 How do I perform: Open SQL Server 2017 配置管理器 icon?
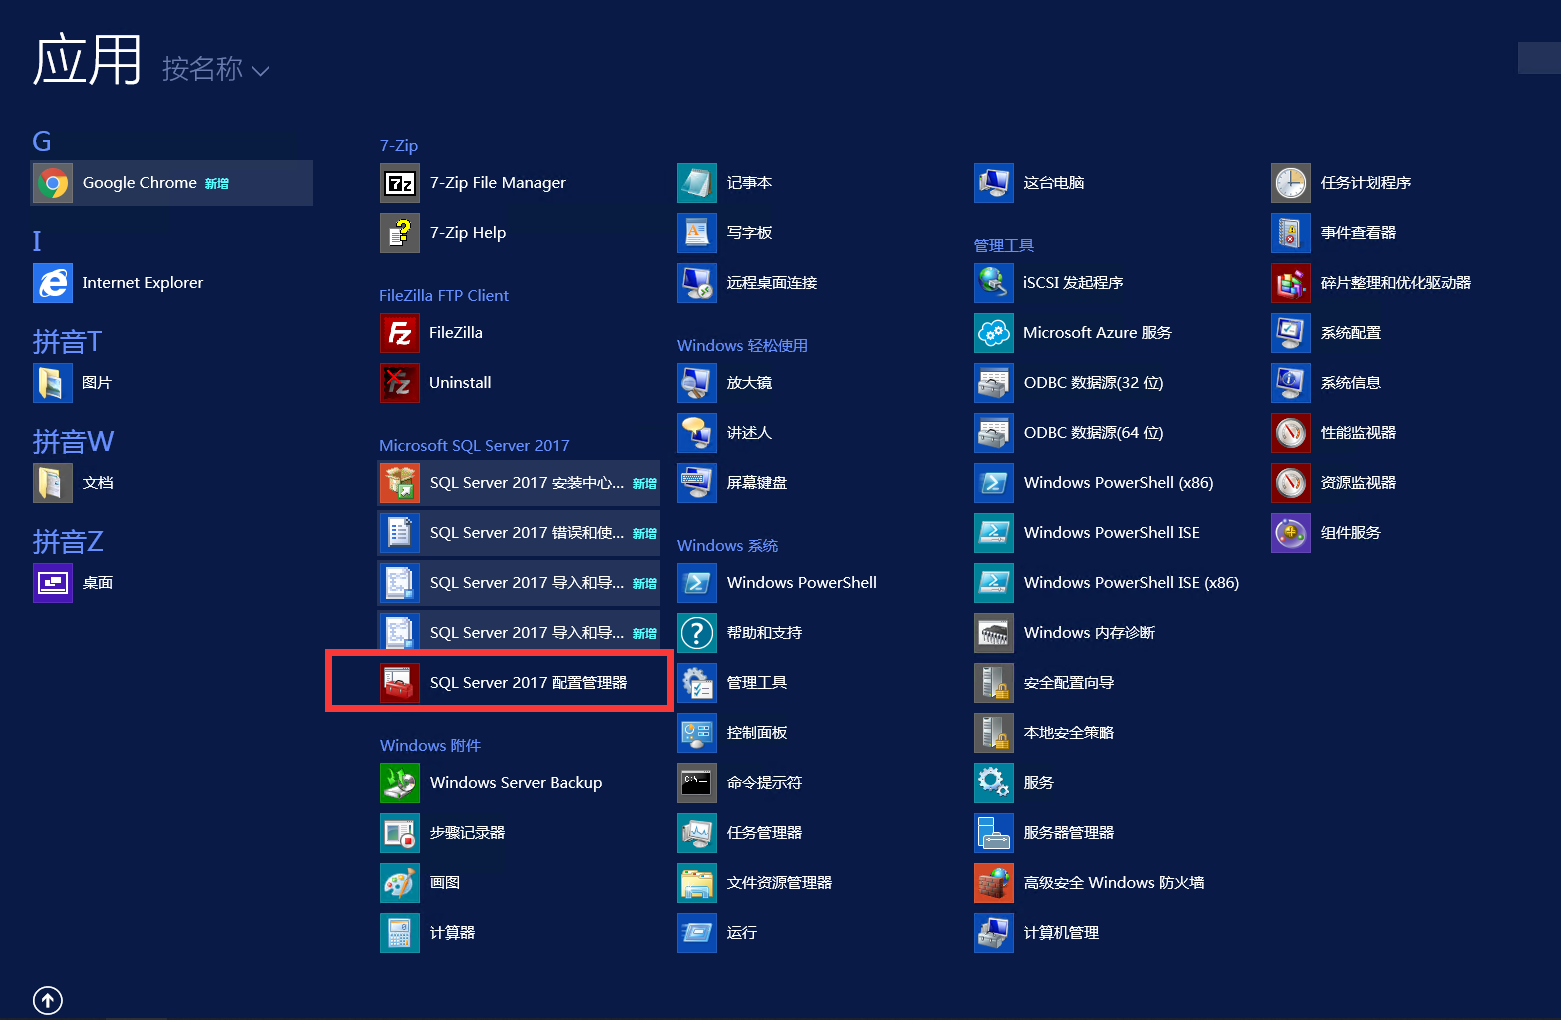pyautogui.click(x=400, y=683)
